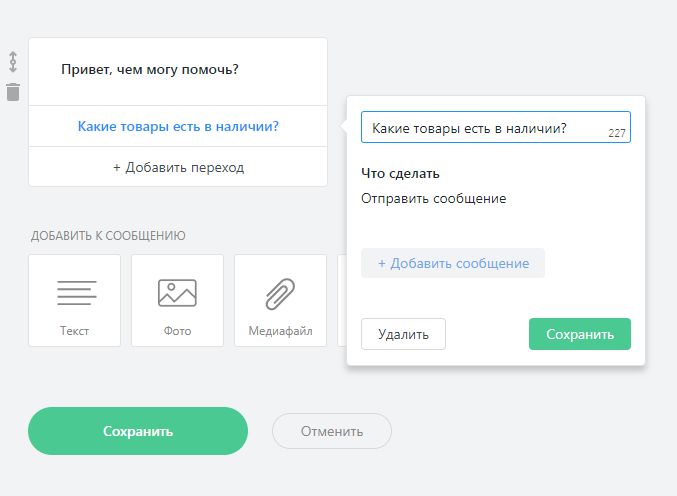The width and height of the screenshot is (677, 496).
Task: Select the 'Привет, чем могу помочь?' message text
Action: [x=150, y=70]
